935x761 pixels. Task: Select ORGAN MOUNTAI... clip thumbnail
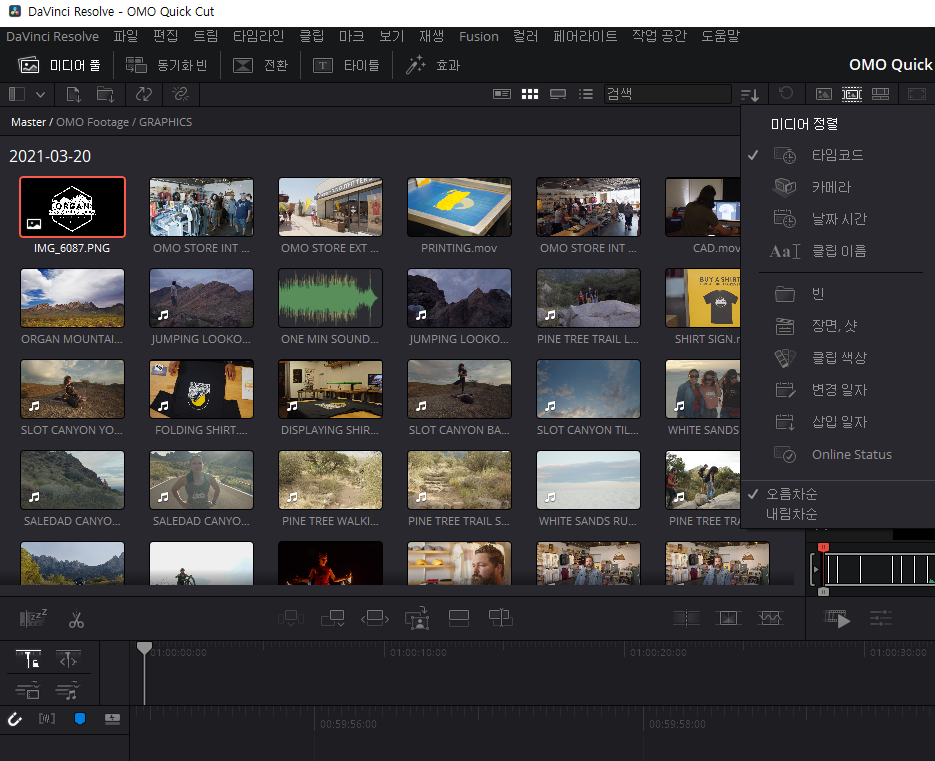(x=72, y=298)
